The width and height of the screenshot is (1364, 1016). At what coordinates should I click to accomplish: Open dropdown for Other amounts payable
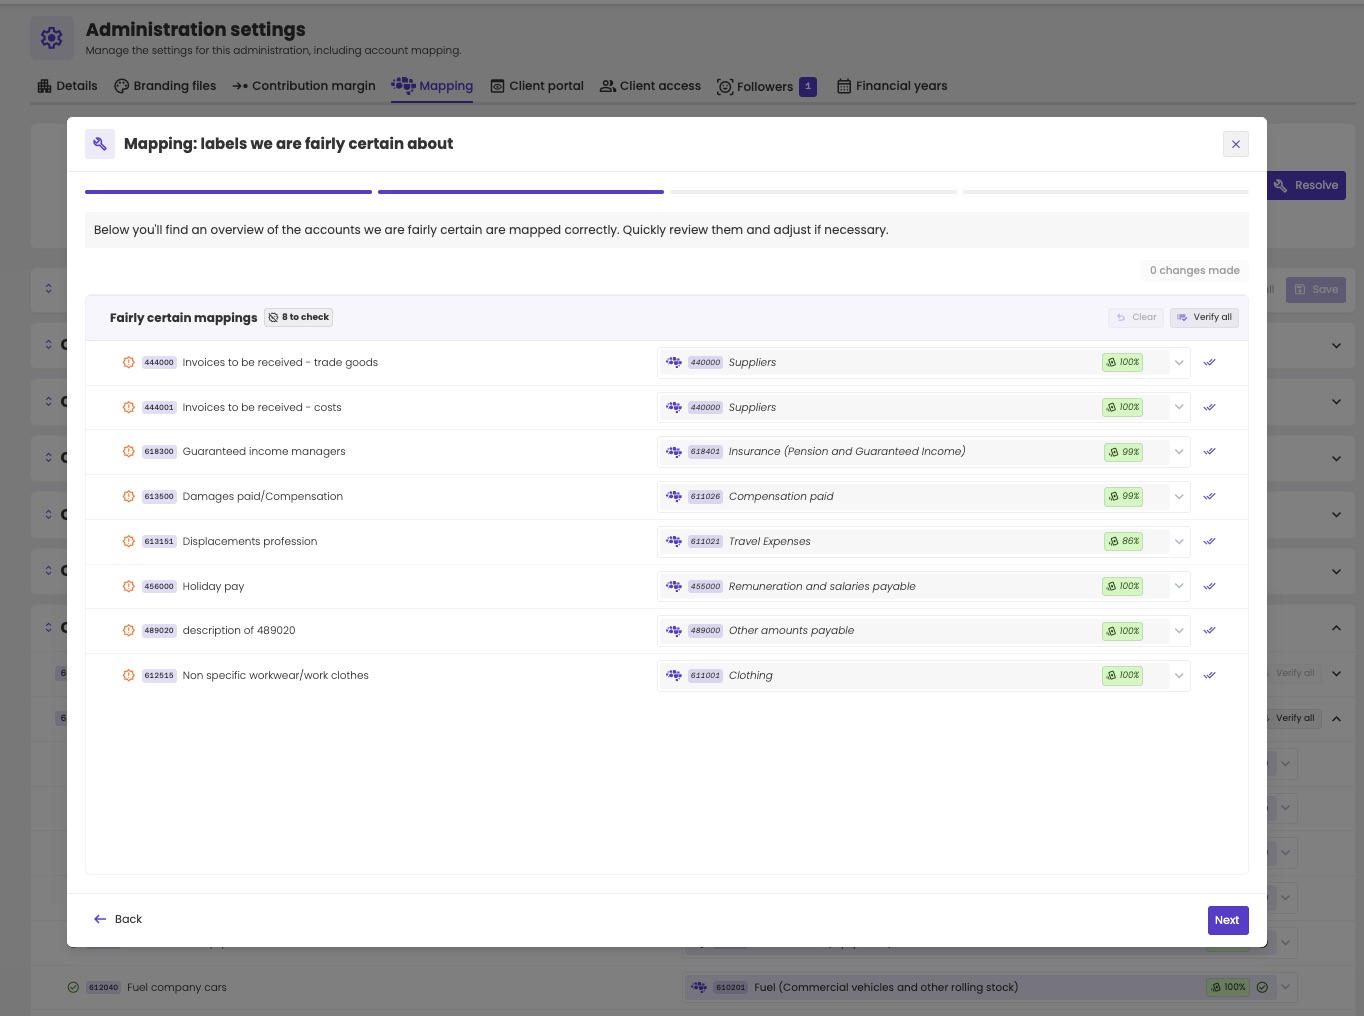click(1179, 631)
